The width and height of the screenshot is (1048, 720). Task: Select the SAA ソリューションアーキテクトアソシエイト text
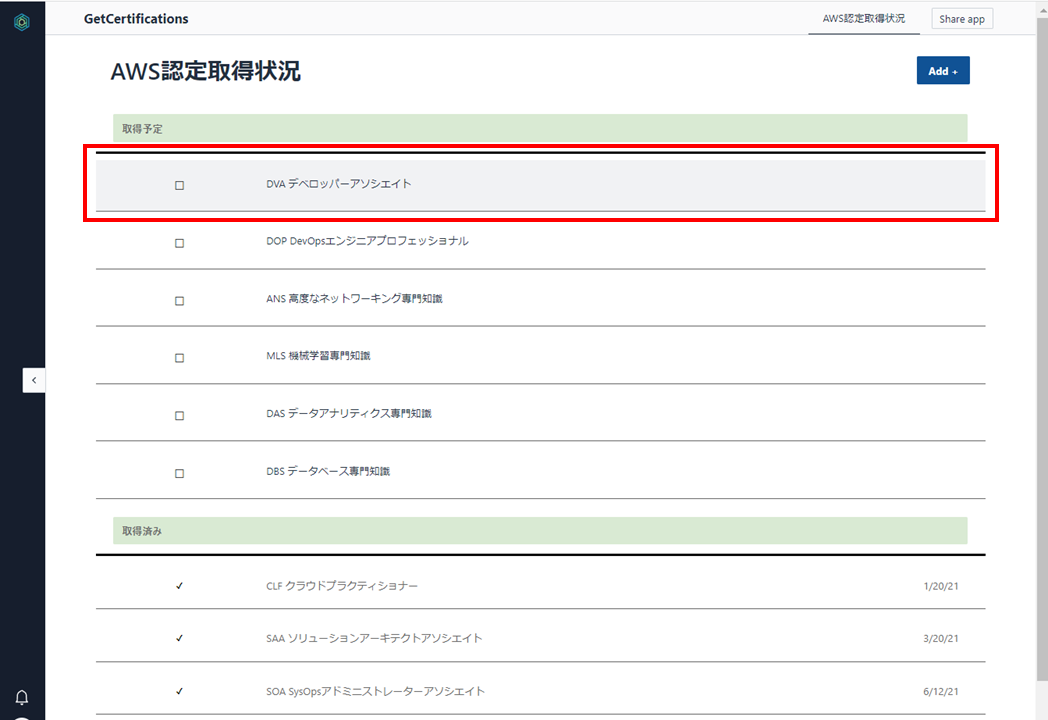click(x=374, y=638)
